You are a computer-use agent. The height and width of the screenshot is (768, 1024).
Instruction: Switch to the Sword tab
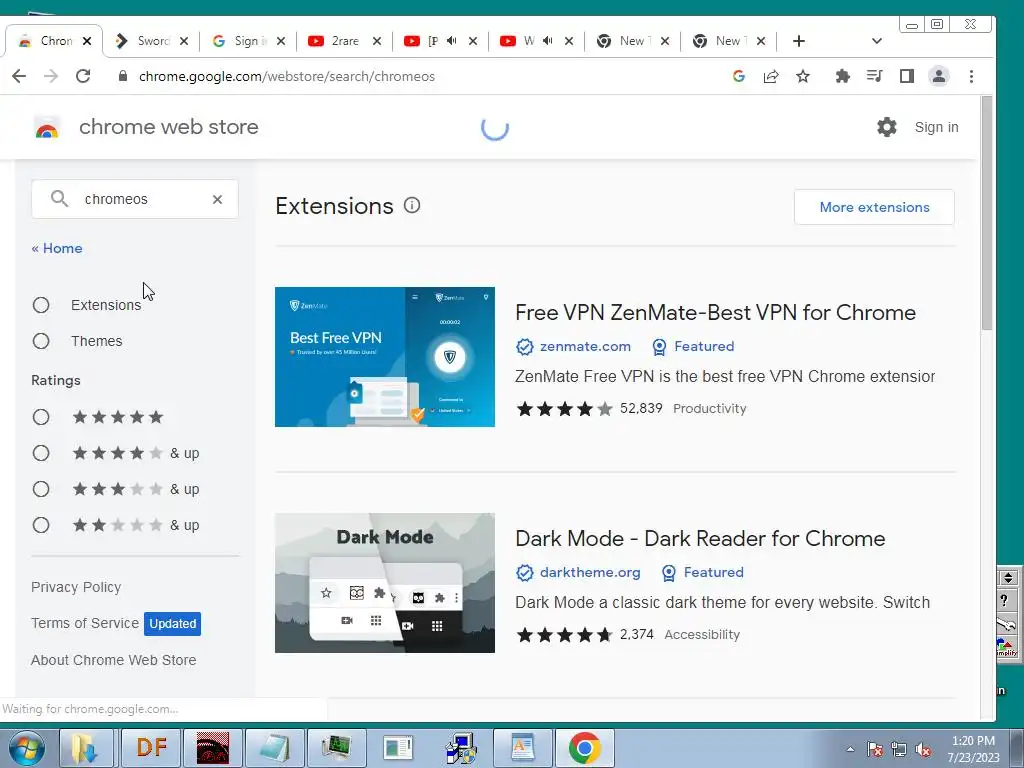pos(152,41)
